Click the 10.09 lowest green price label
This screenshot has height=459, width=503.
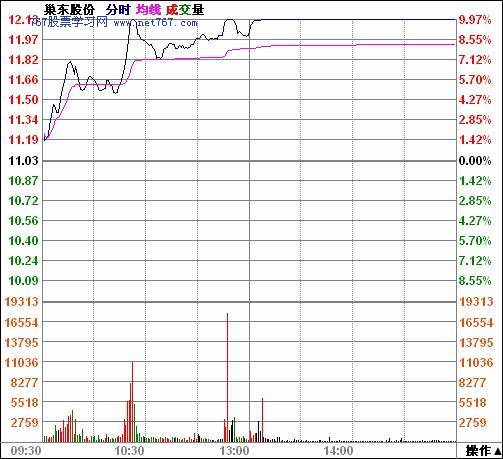(x=23, y=281)
